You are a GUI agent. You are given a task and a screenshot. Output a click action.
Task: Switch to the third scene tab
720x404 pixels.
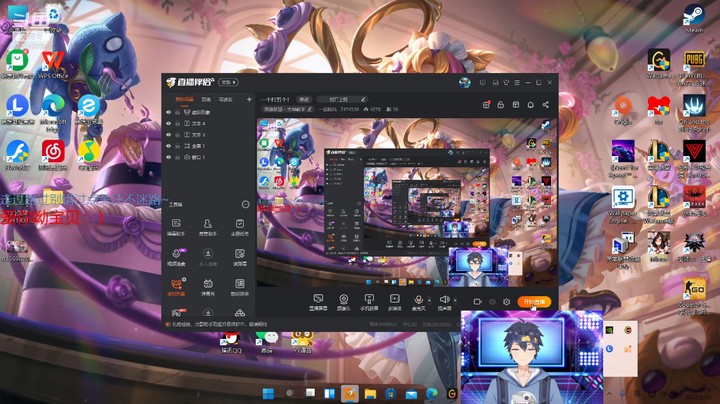225,100
